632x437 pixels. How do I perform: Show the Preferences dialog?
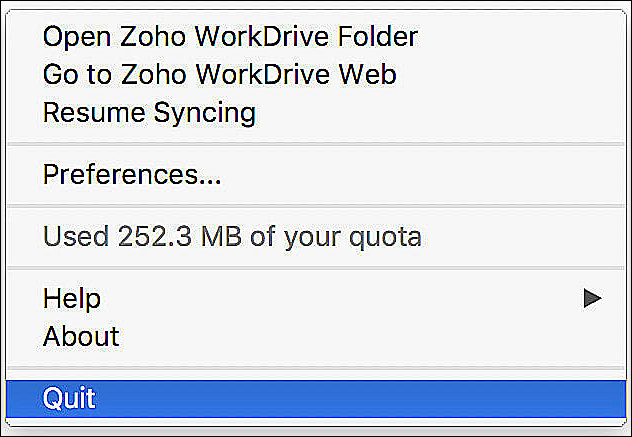point(132,175)
